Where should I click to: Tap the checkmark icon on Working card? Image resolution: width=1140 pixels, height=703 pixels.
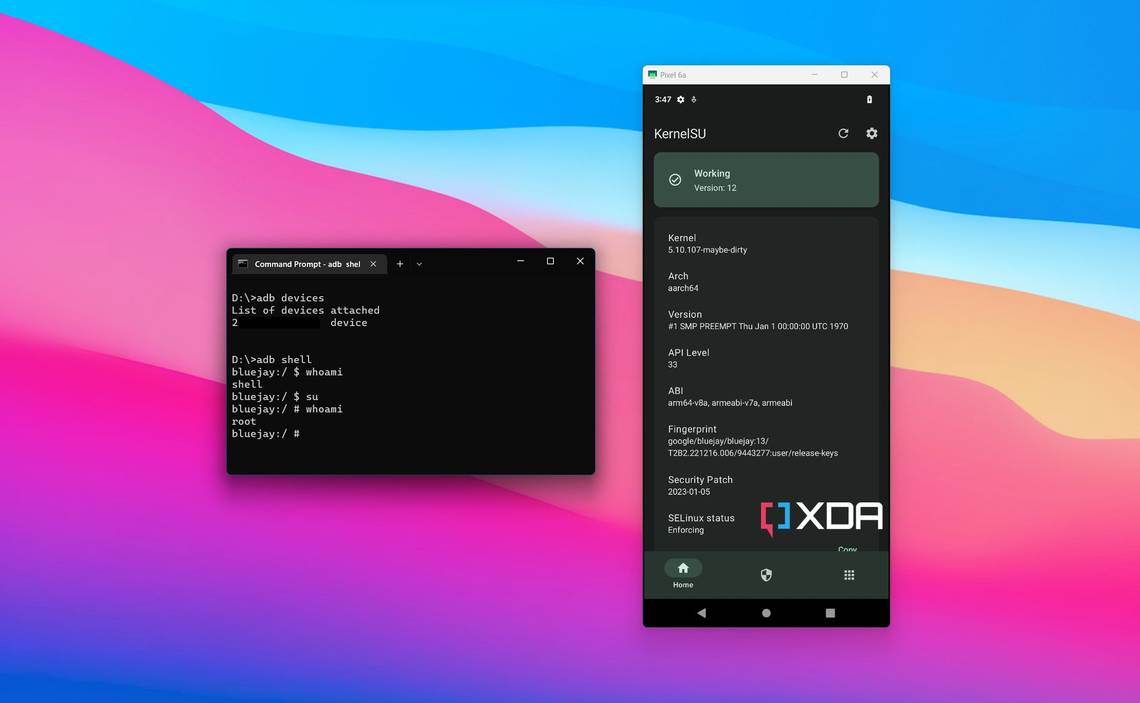[x=675, y=180]
